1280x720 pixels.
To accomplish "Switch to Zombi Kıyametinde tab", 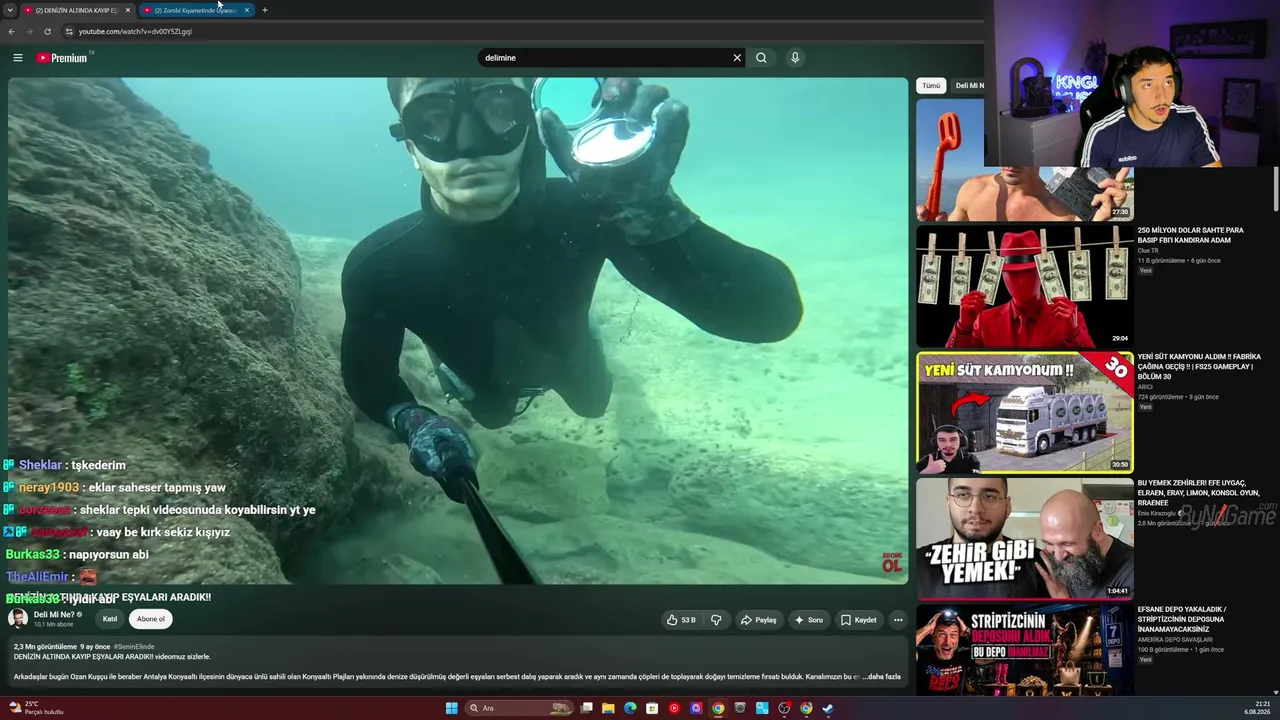I will 195,10.
